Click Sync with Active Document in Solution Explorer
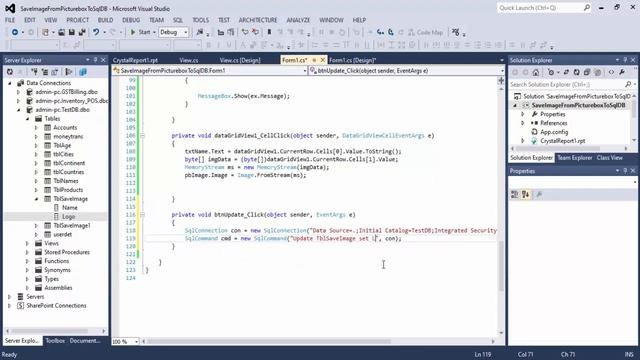640x360 pixels. [566, 72]
